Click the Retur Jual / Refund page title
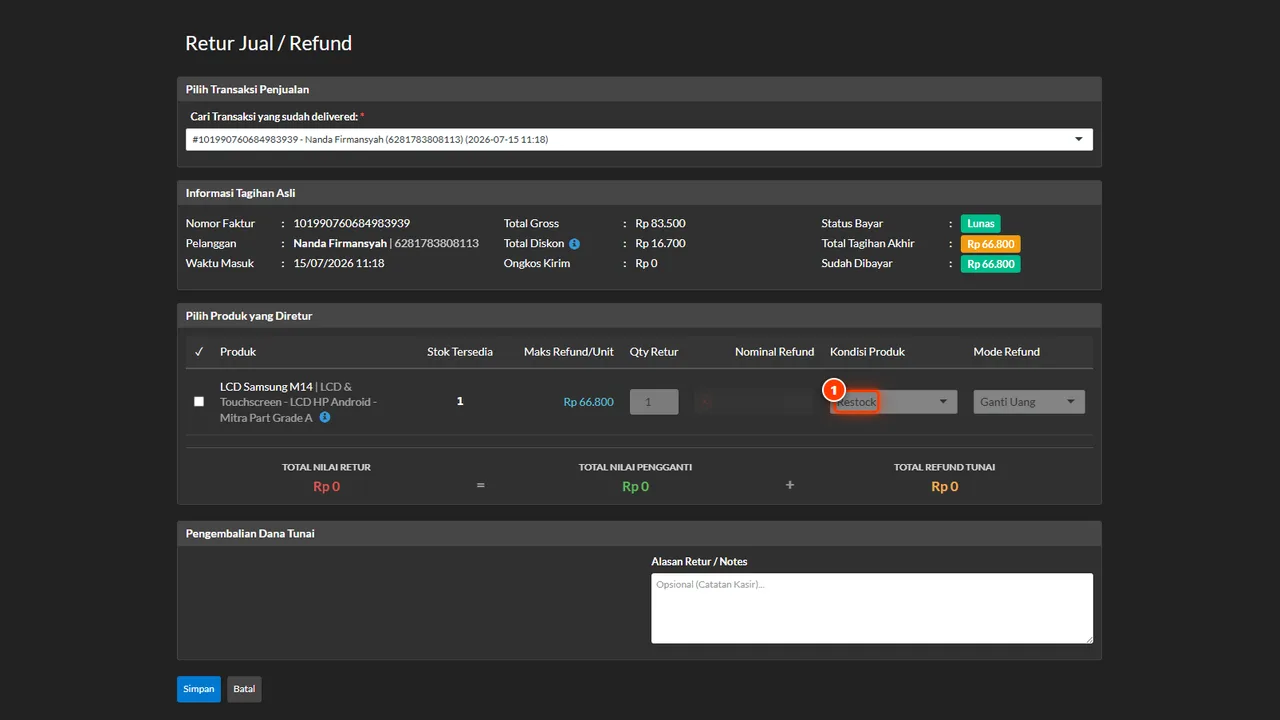 (268, 43)
